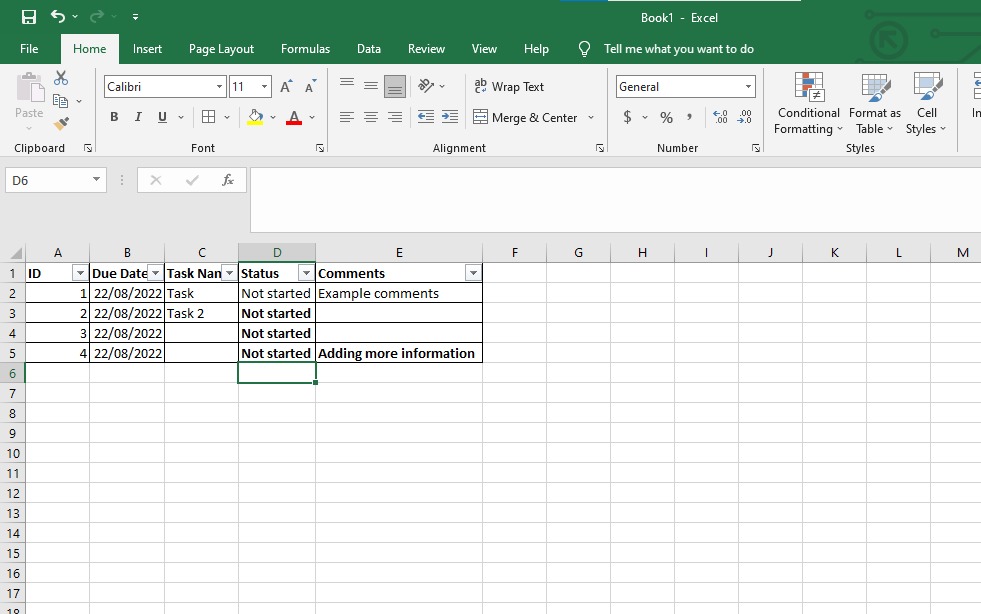Open the General number format dropdown

(748, 87)
